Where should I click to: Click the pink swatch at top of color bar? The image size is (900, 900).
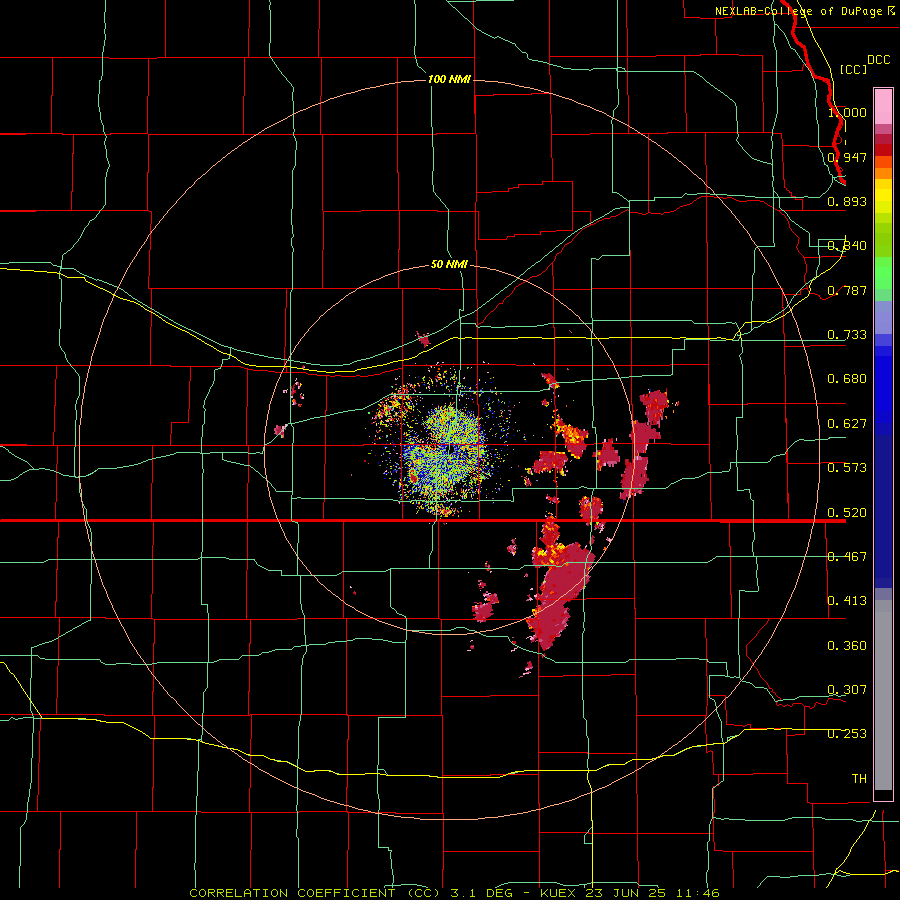[x=883, y=107]
